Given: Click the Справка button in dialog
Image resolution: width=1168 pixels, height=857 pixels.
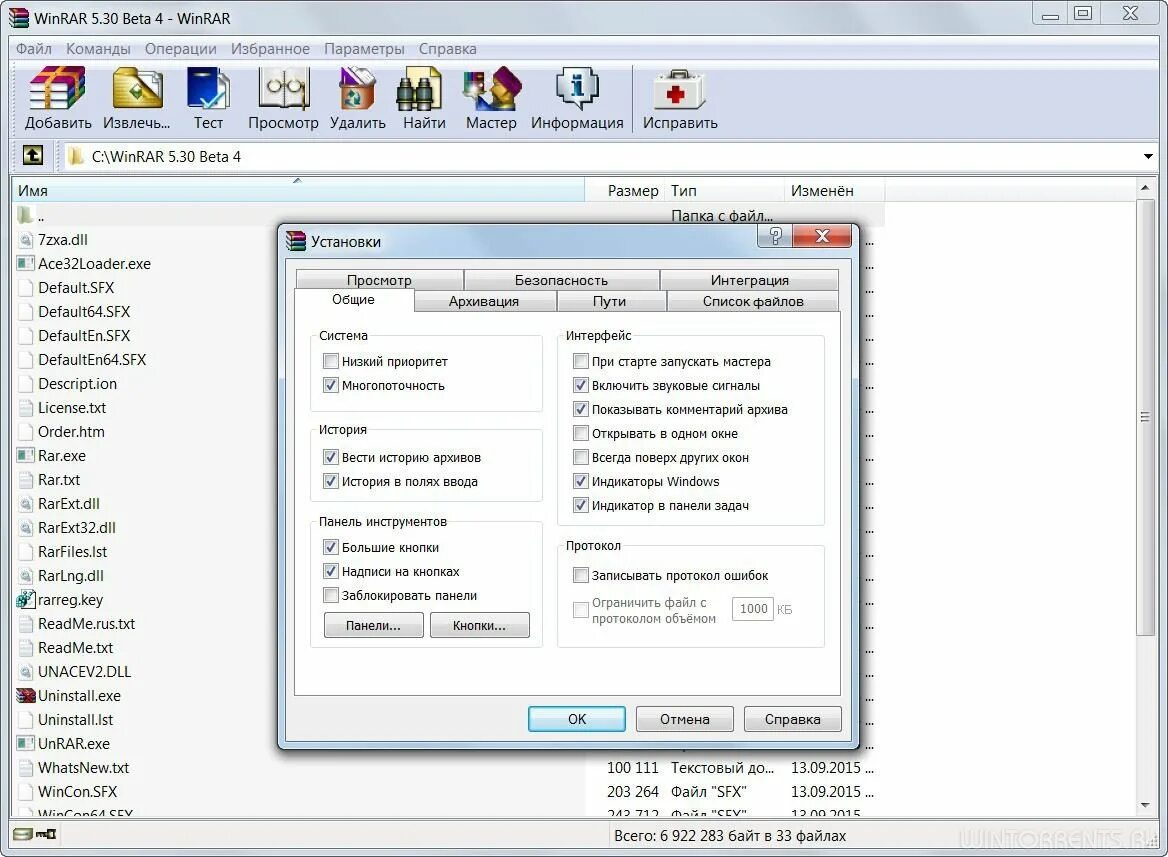Looking at the screenshot, I should (x=793, y=719).
